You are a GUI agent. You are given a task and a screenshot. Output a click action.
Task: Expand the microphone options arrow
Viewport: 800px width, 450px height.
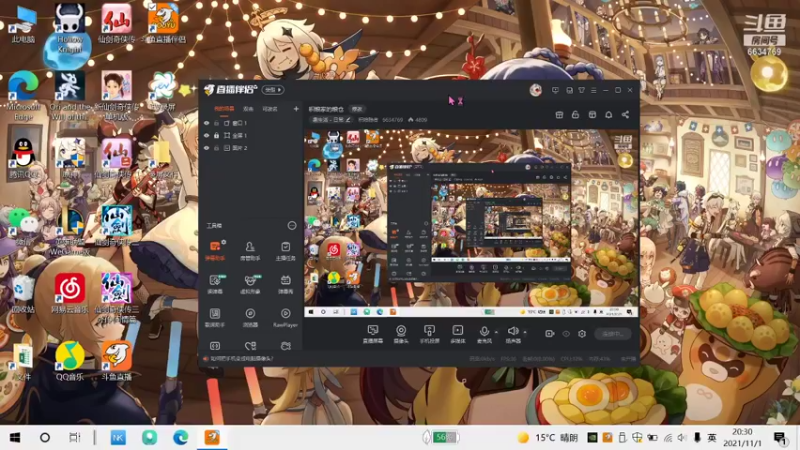click(496, 332)
